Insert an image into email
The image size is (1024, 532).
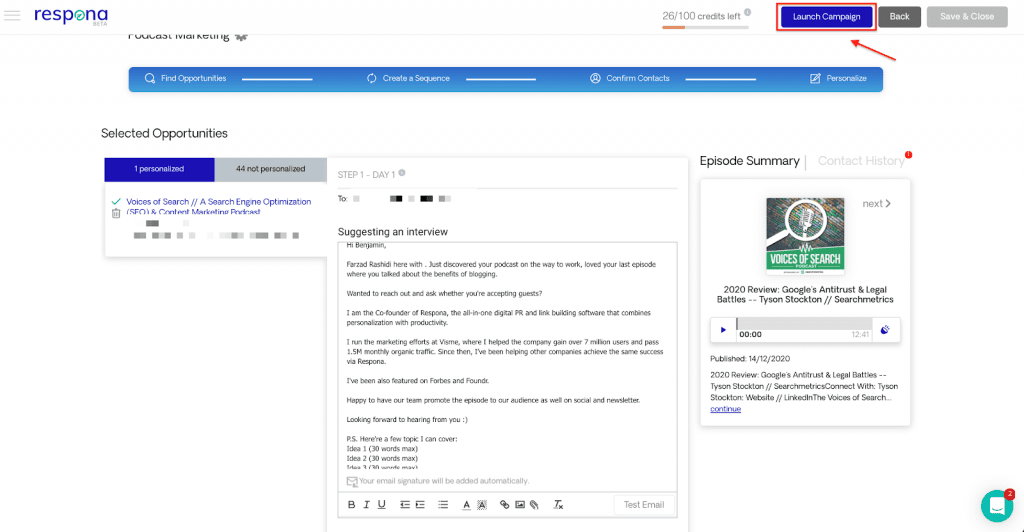tap(520, 505)
